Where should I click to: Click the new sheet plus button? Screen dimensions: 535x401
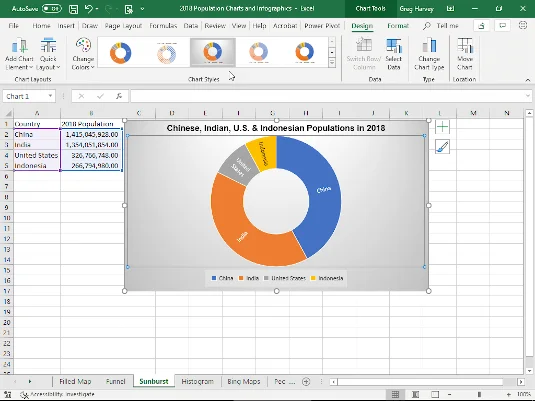pyautogui.click(x=306, y=382)
